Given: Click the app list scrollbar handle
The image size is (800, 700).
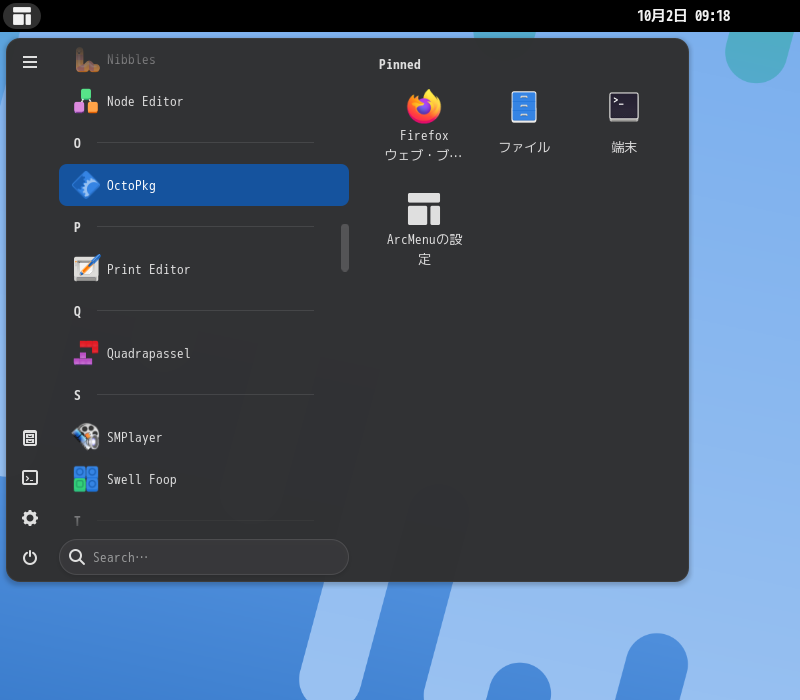Looking at the screenshot, I should point(345,248).
